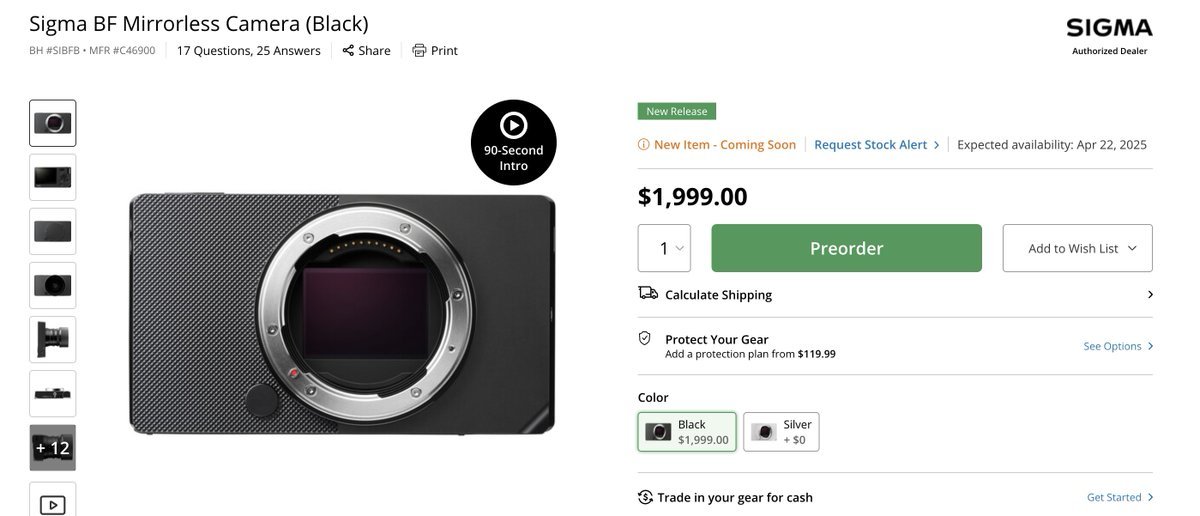Select the Silver color option

[781, 432]
